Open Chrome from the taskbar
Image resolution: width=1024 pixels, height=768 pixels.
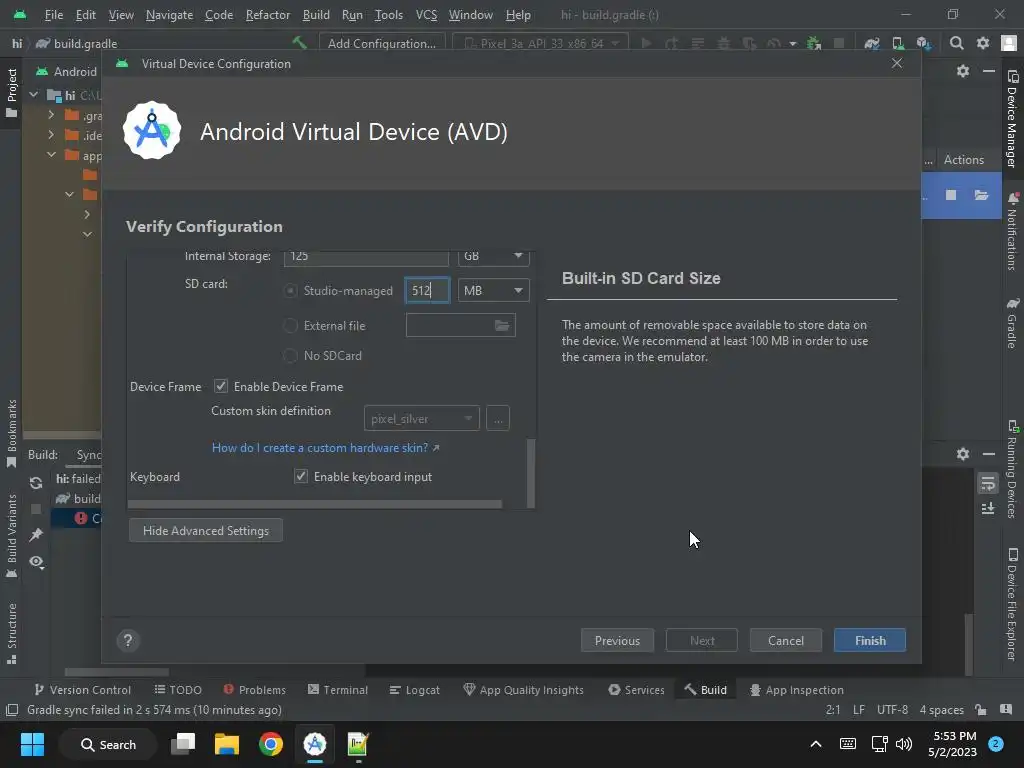pos(270,744)
